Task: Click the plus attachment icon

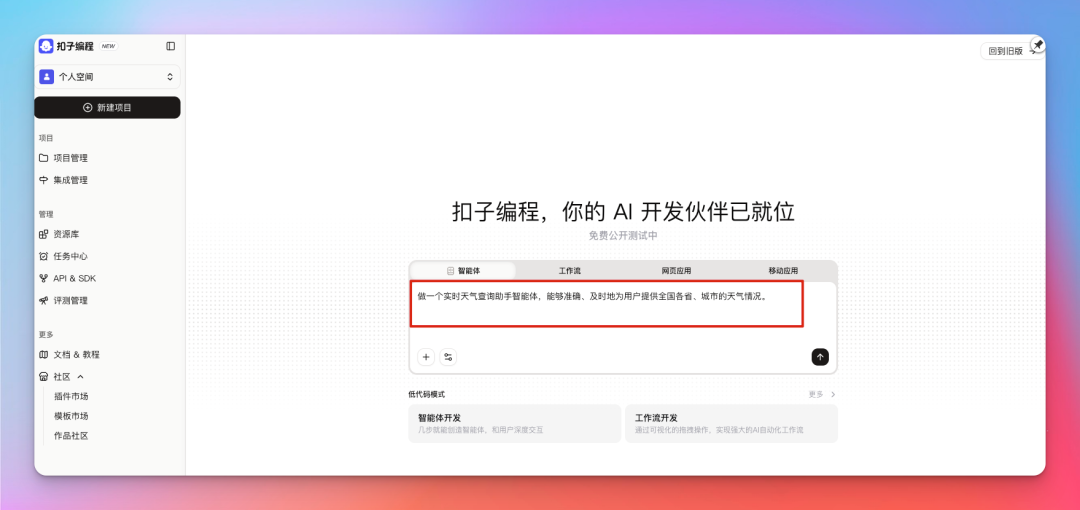Action: click(x=426, y=357)
